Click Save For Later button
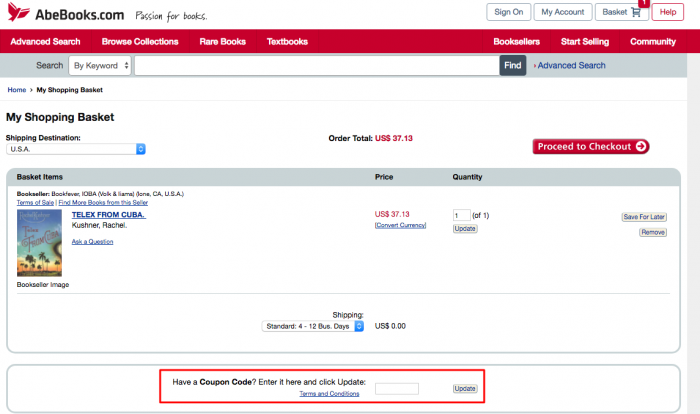 click(x=644, y=217)
